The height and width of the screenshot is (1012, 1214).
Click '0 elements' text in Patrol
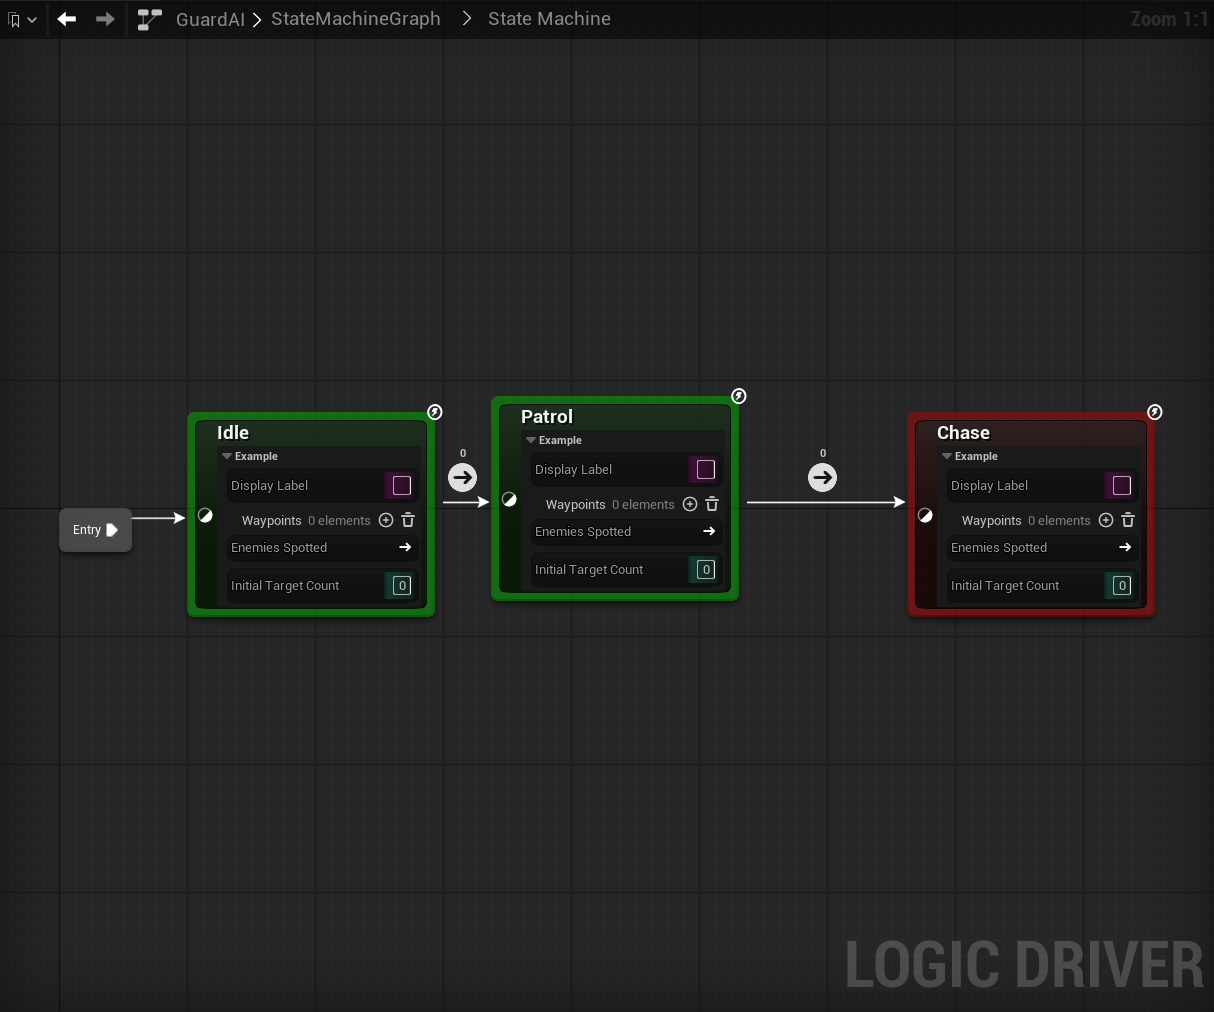coord(643,505)
